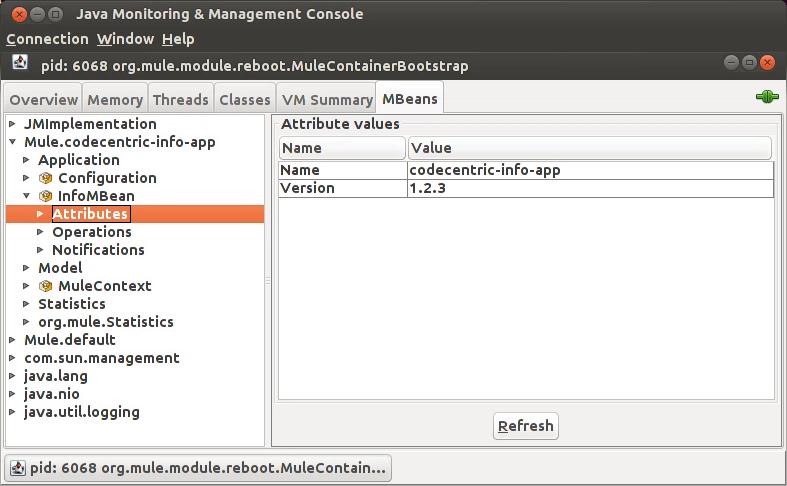Click the Java icon in internal frame title
The width and height of the screenshot is (787, 486).
tap(19, 64)
